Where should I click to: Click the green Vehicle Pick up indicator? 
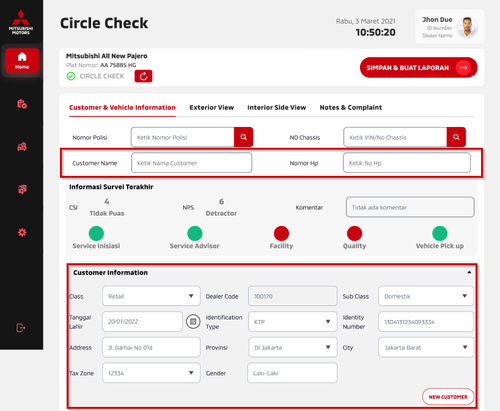coord(440,233)
